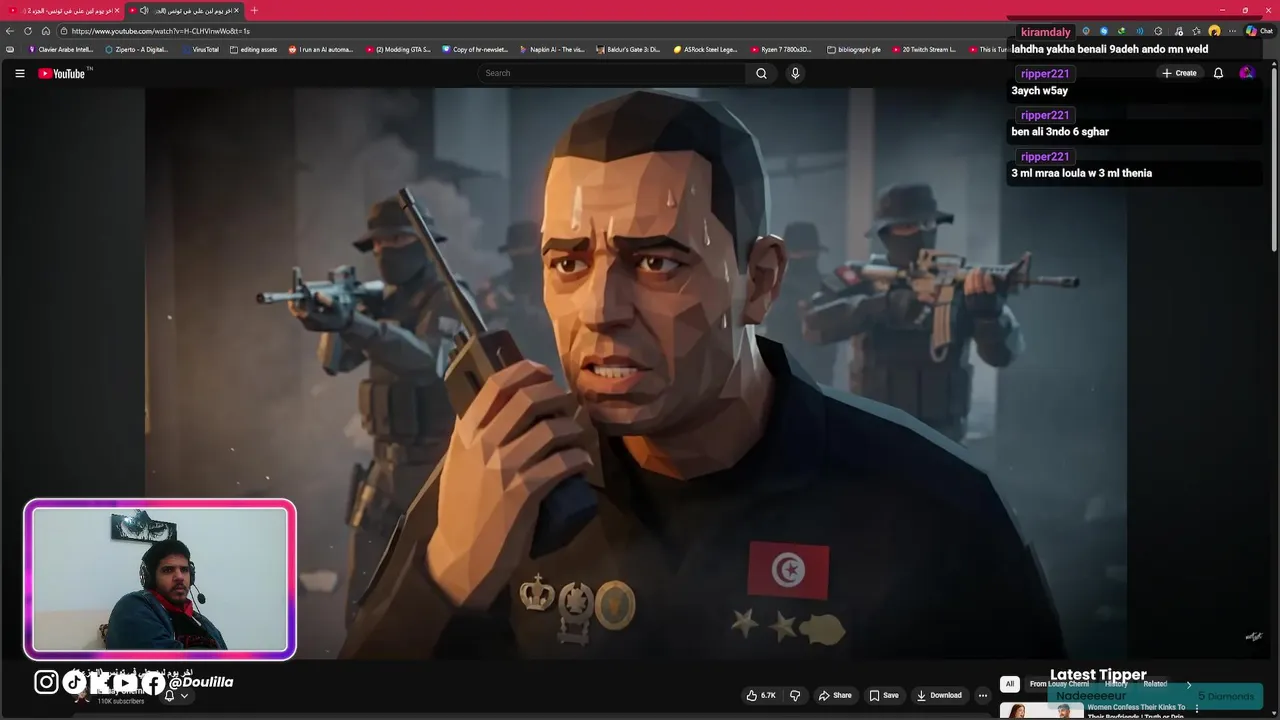This screenshot has width=1280, height=720.
Task: Toggle read aloud icon in address bar
Action: coord(1139,31)
